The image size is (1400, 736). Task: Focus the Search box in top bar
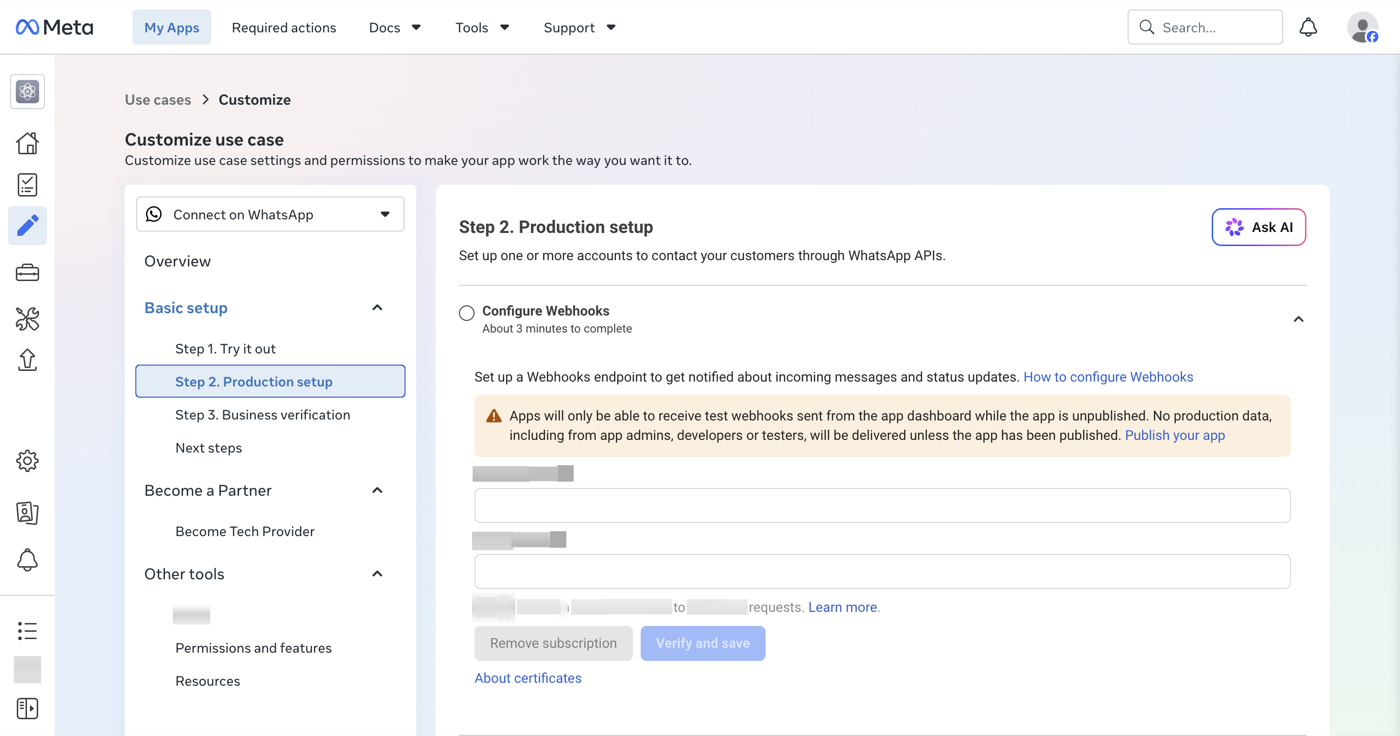[1205, 27]
